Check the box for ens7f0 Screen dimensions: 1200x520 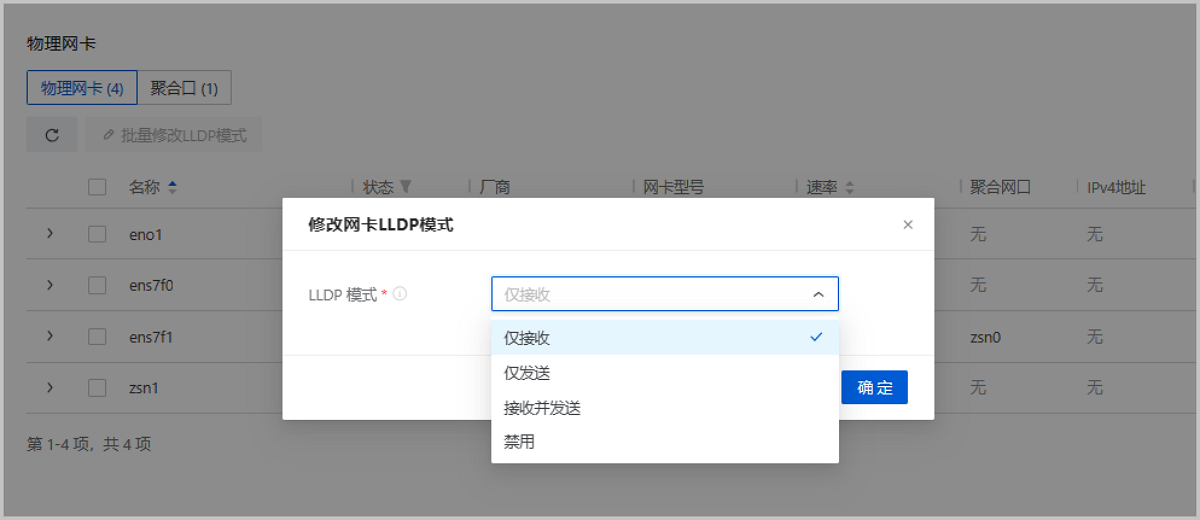pos(97,285)
